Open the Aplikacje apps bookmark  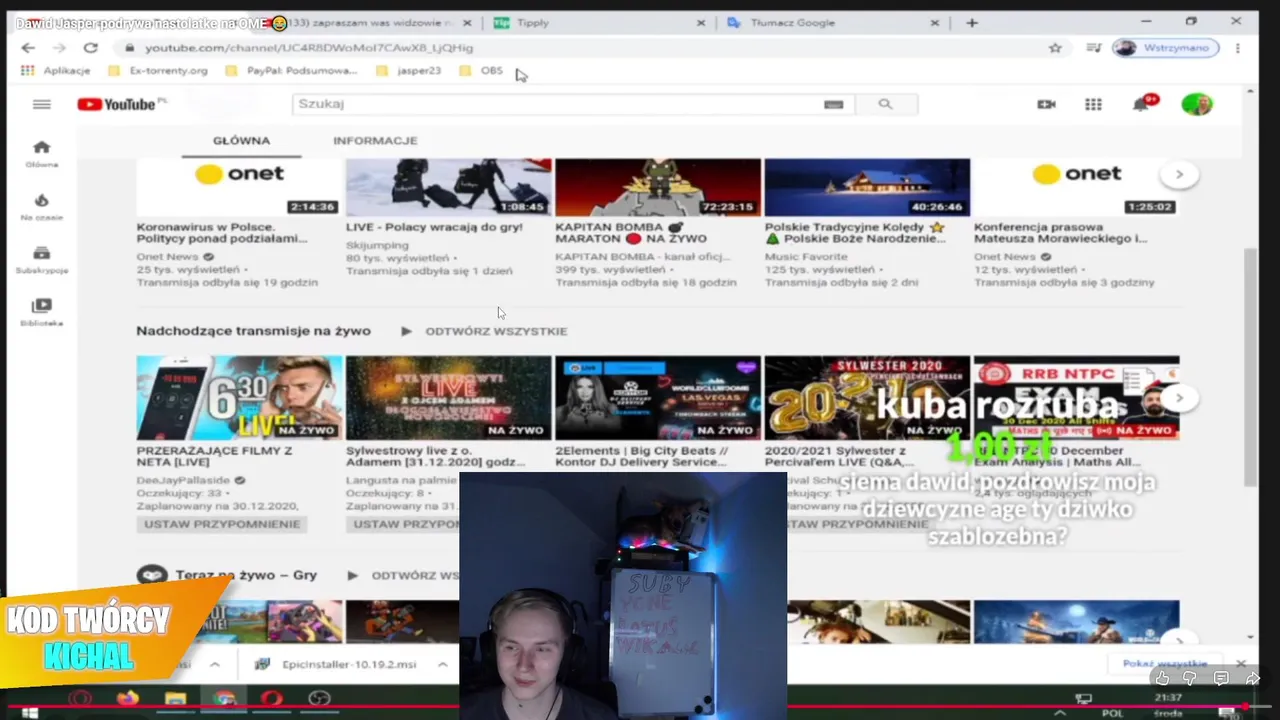click(x=56, y=71)
